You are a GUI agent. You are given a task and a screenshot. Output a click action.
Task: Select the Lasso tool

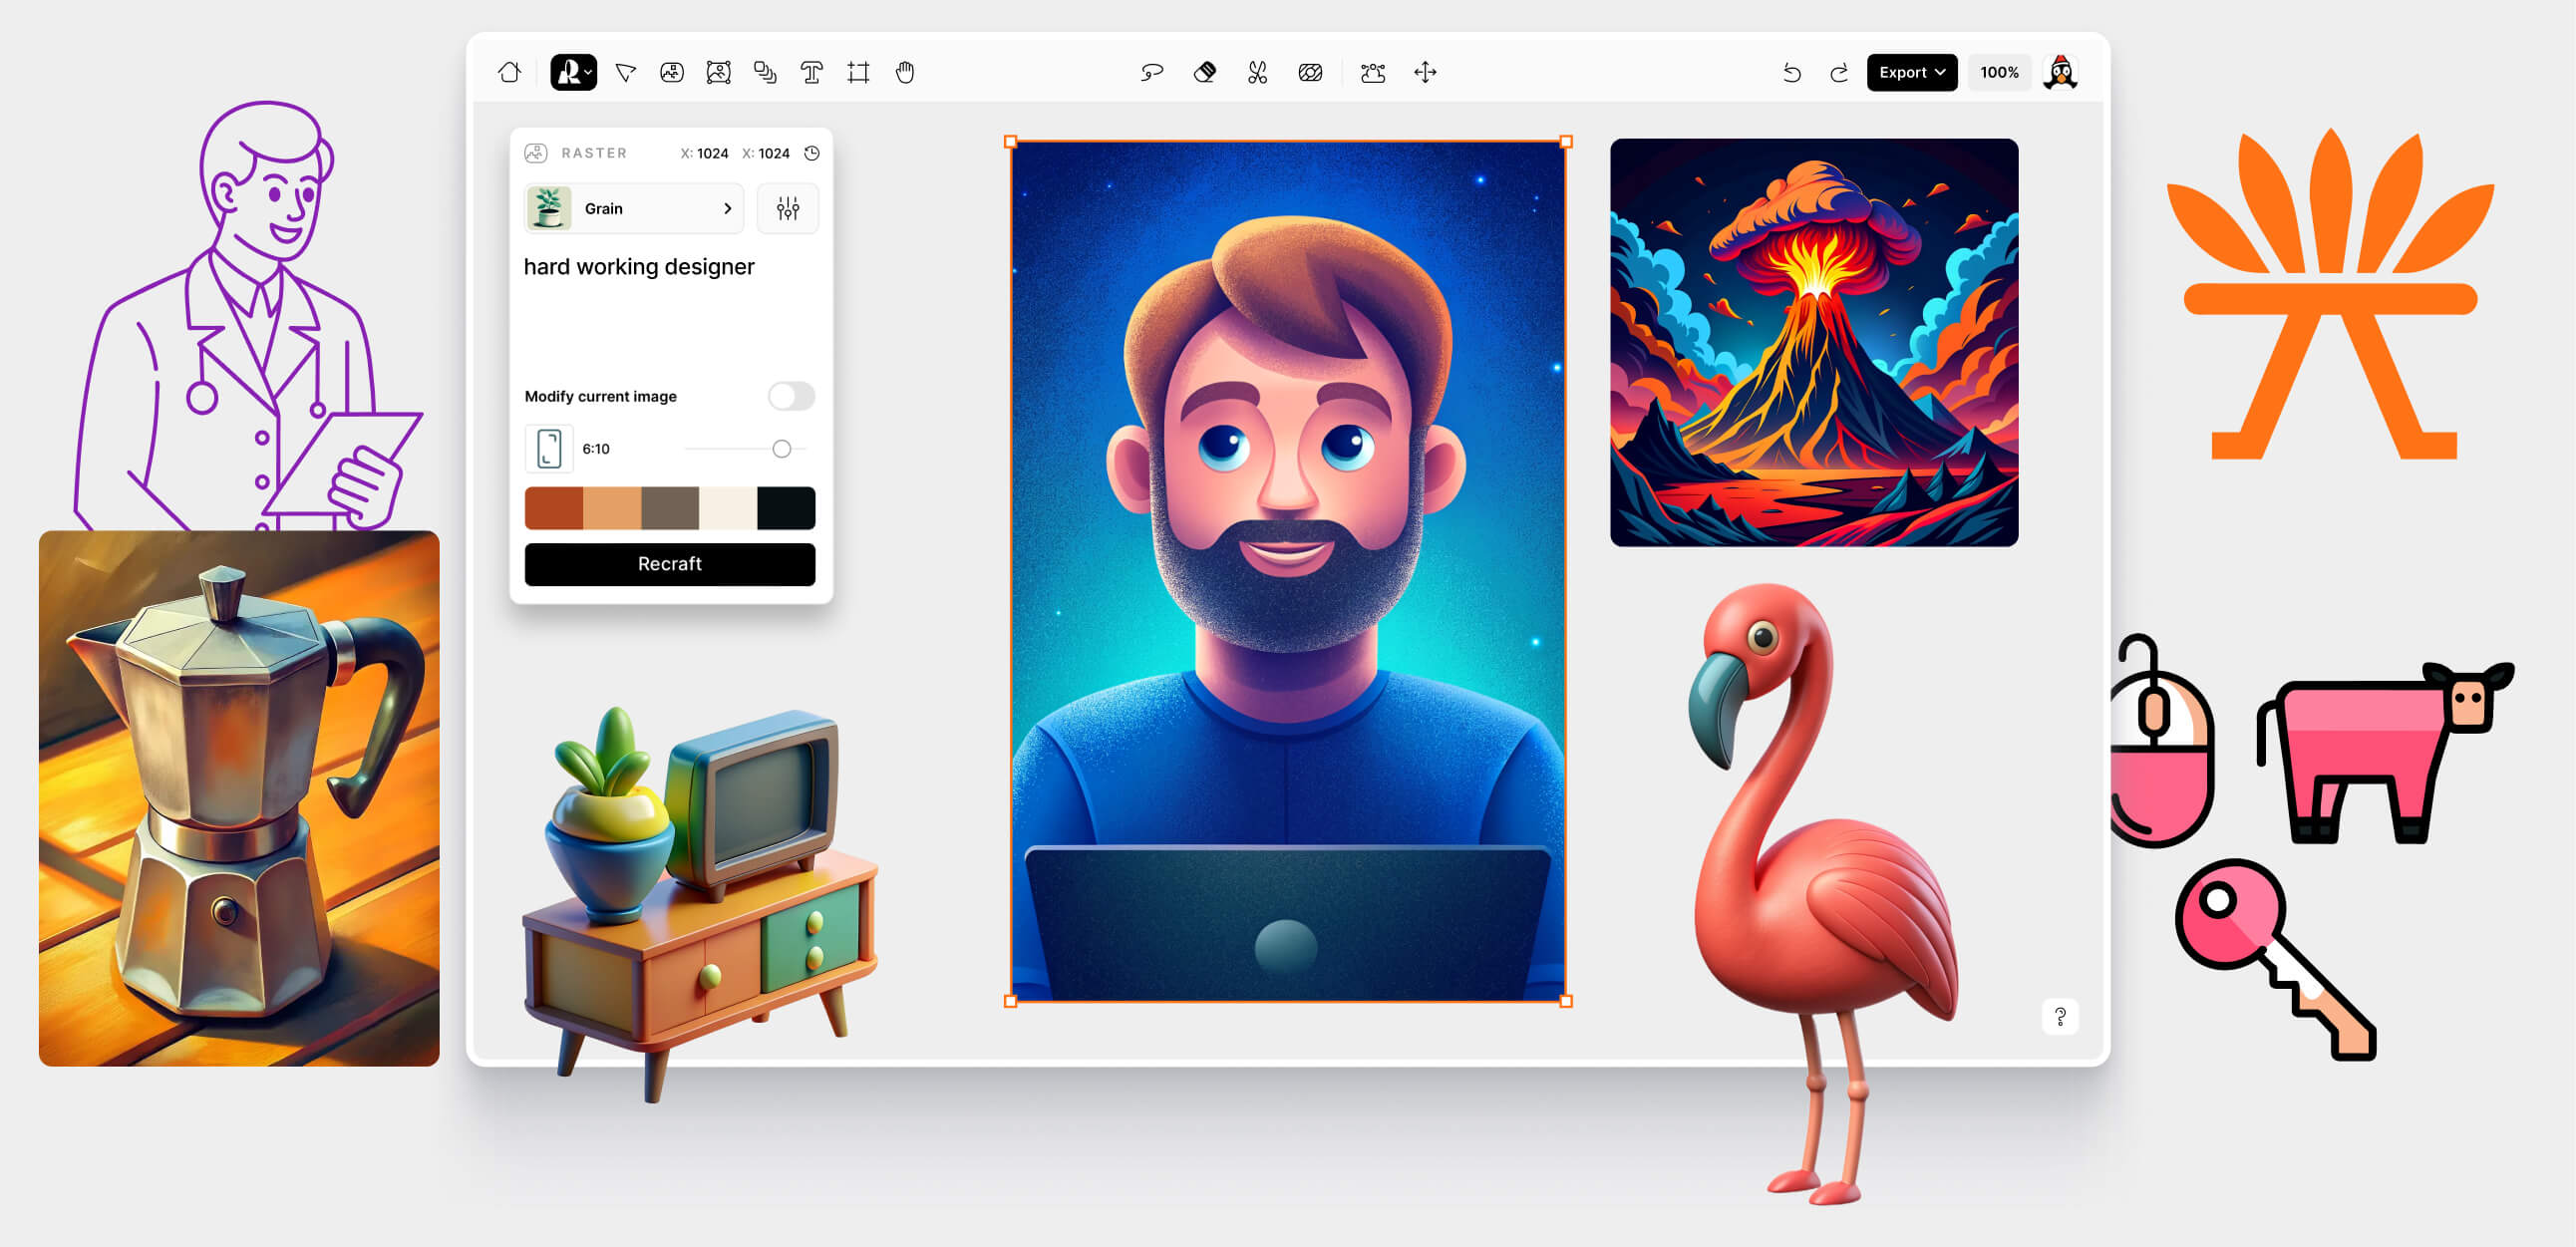coord(1151,72)
